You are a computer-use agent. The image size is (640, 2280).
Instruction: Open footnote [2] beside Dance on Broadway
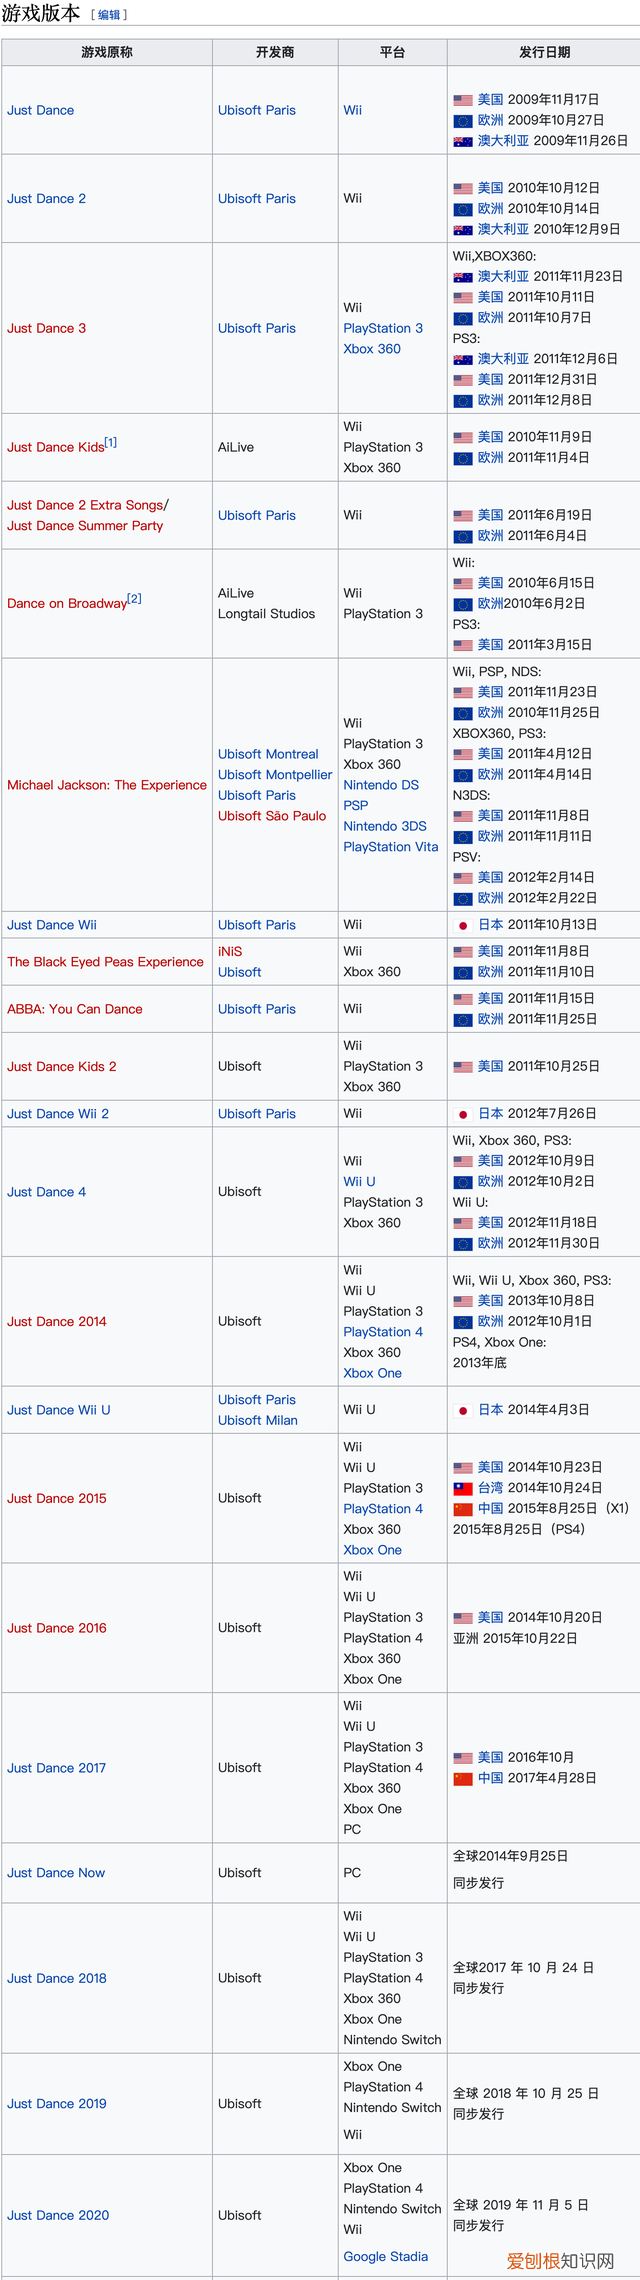[135, 598]
